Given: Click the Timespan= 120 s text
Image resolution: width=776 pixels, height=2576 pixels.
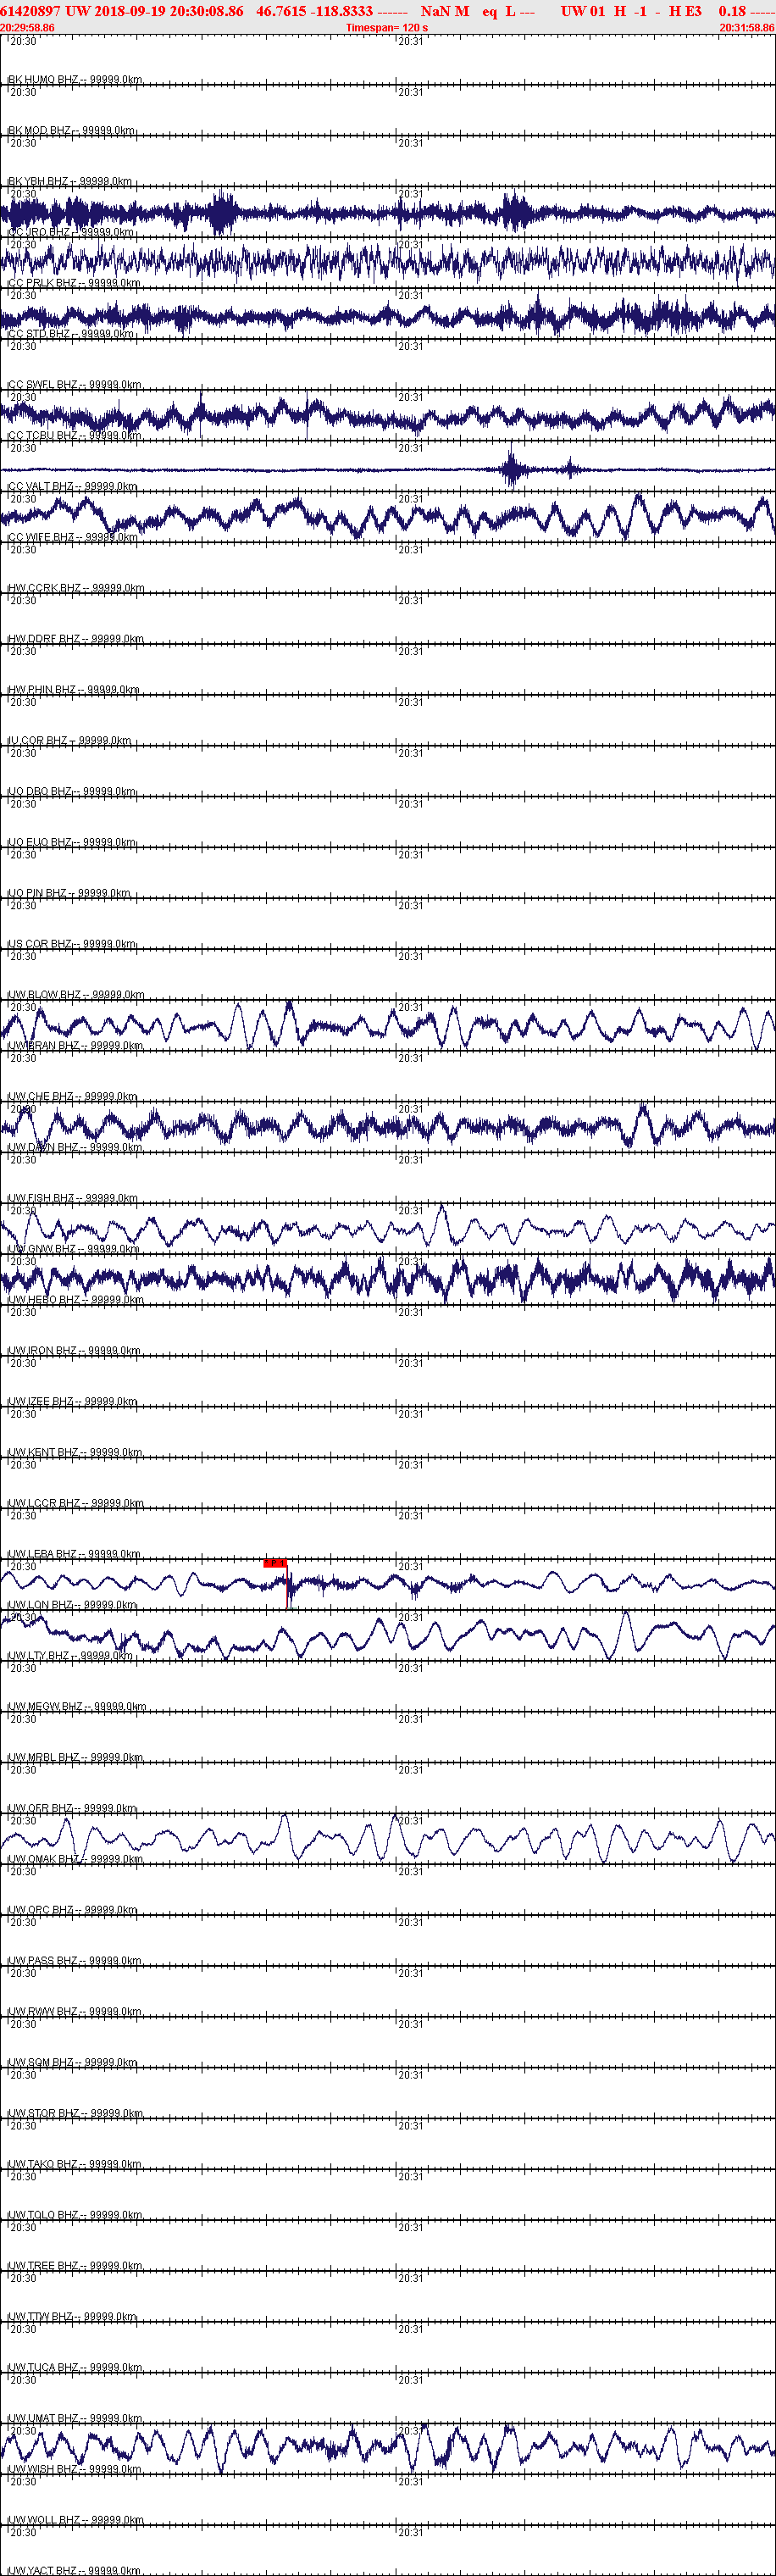Looking at the screenshot, I should point(387,28).
